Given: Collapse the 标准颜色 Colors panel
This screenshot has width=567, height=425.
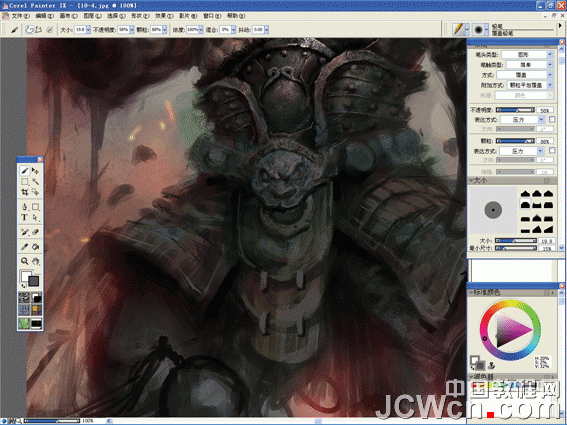Looking at the screenshot, I should [472, 292].
